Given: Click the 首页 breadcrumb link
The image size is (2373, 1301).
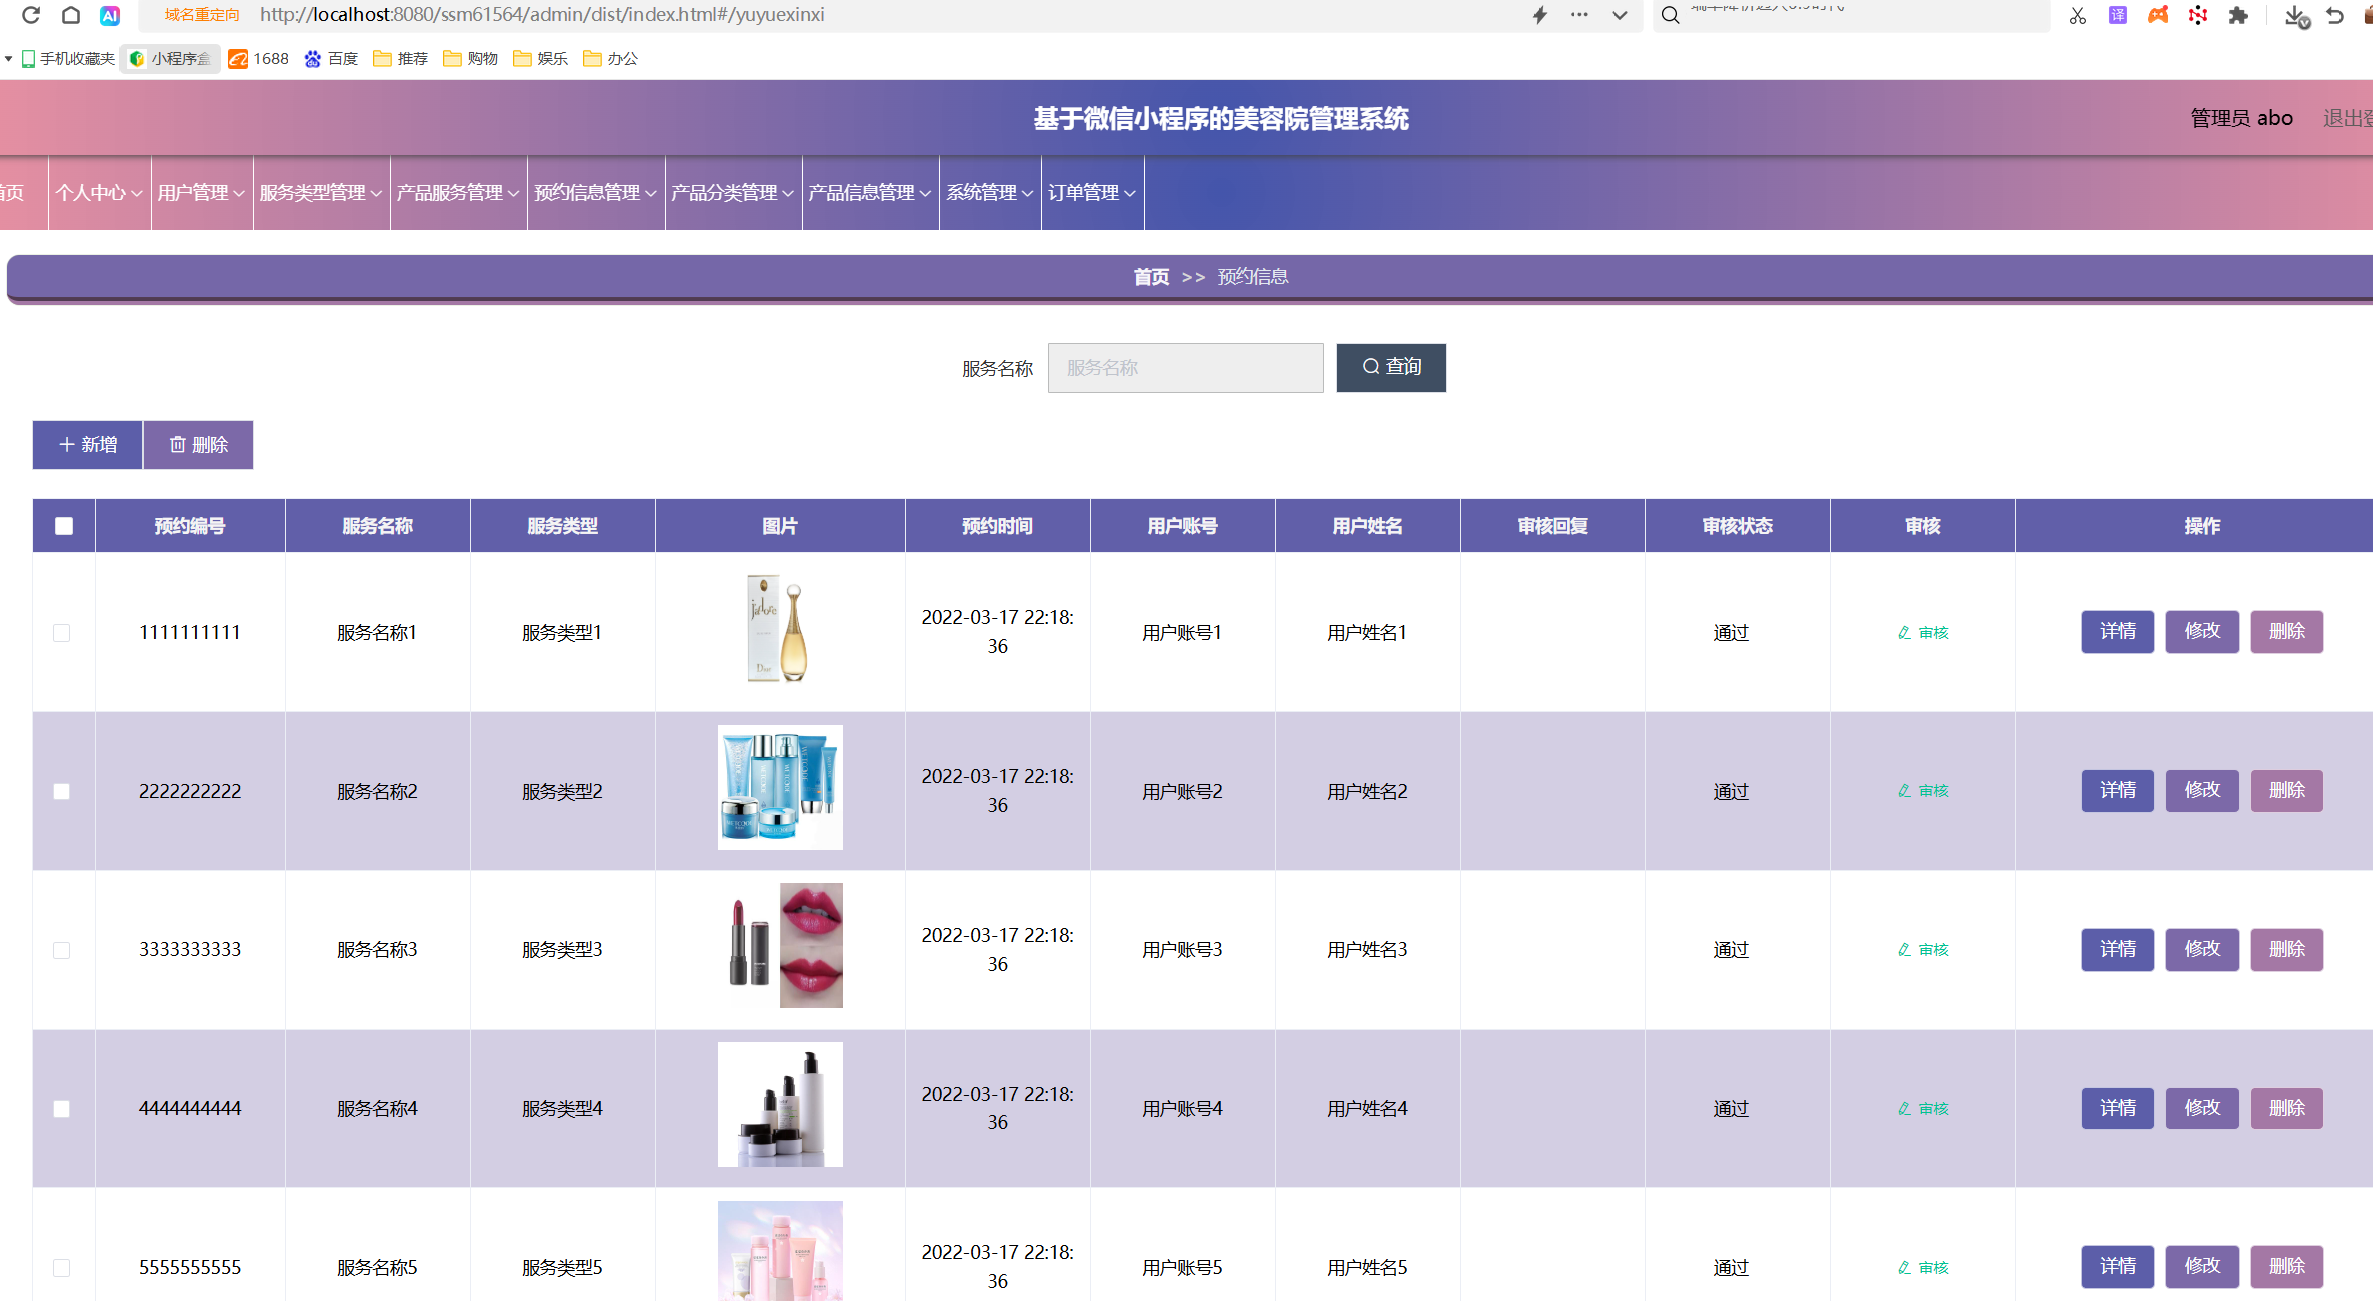Looking at the screenshot, I should [x=1151, y=277].
